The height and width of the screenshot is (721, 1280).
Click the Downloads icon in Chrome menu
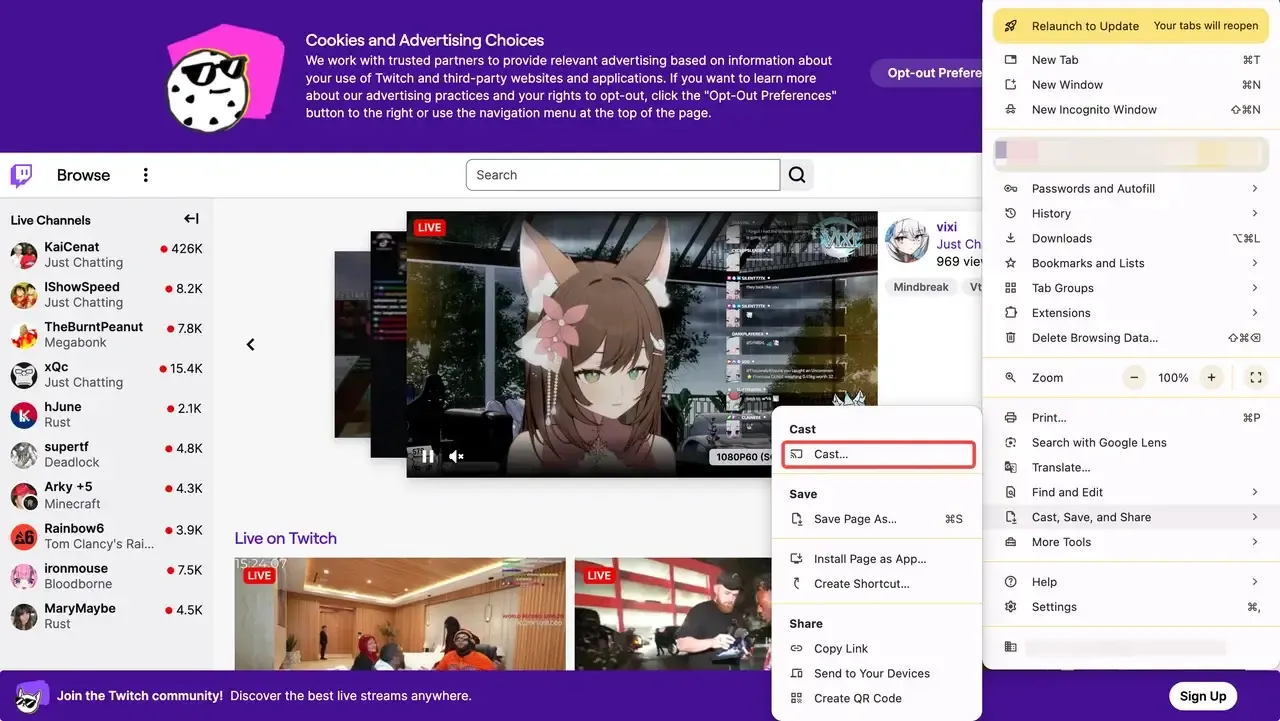pos(1011,238)
